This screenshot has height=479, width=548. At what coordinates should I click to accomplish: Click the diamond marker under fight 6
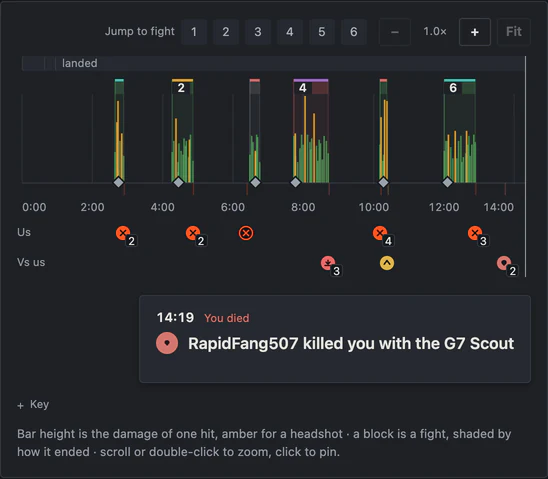tap(448, 182)
